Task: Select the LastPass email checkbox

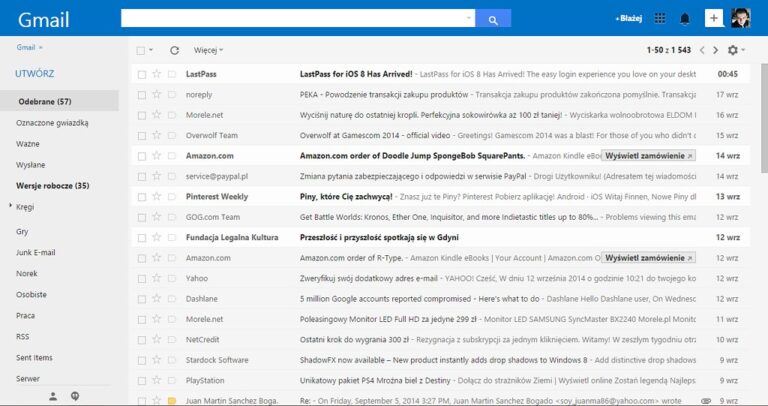Action: (142, 74)
